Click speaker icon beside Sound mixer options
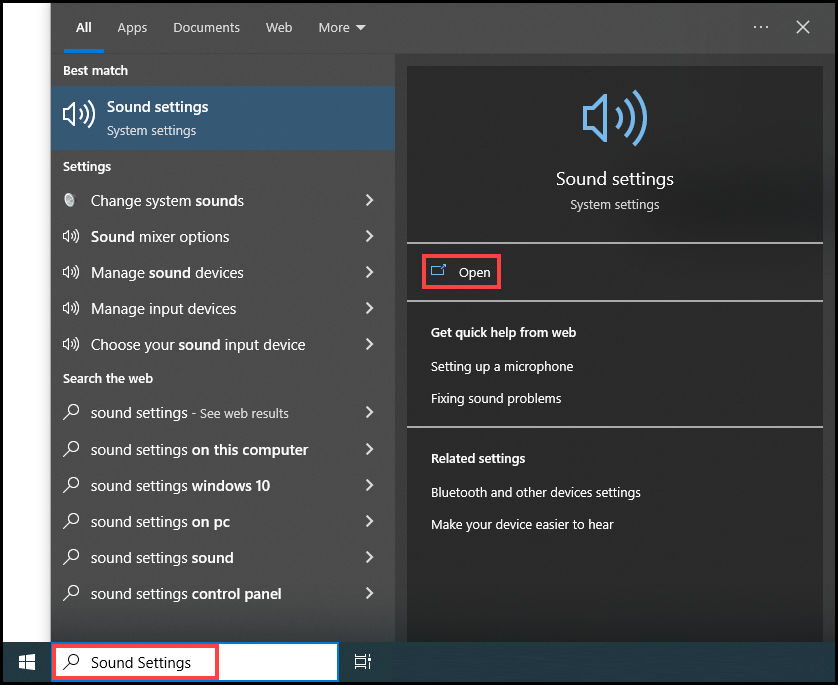Viewport: 838px width, 685px height. tap(71, 236)
